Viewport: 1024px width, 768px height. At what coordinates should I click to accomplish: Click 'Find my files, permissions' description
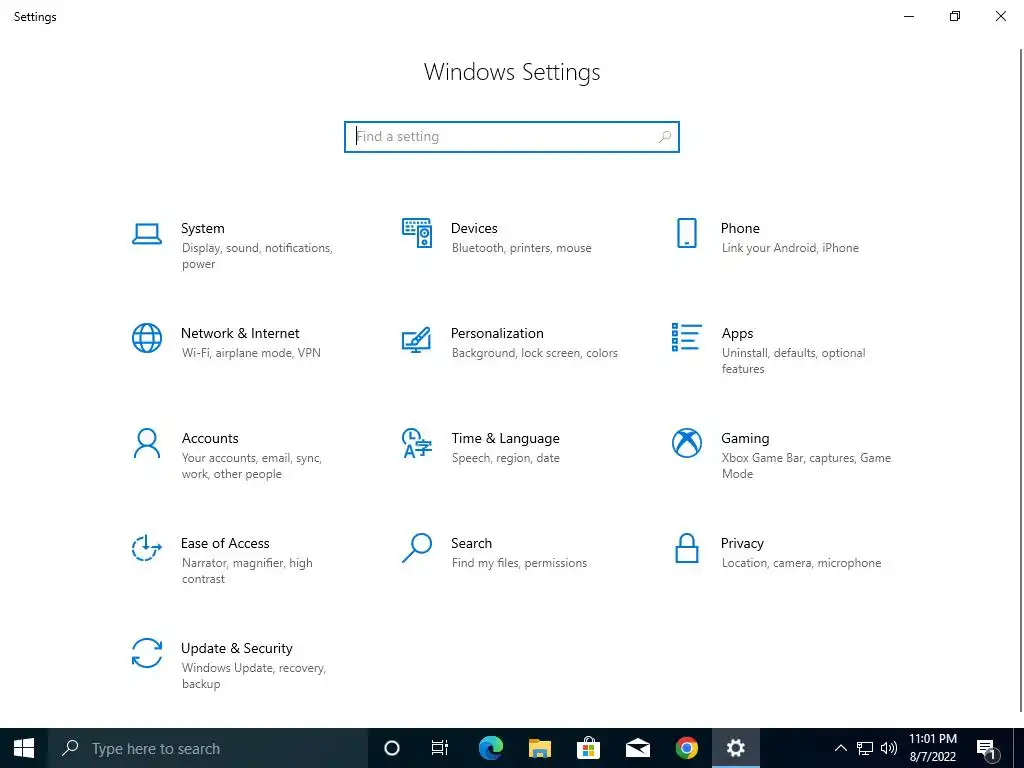(x=519, y=563)
